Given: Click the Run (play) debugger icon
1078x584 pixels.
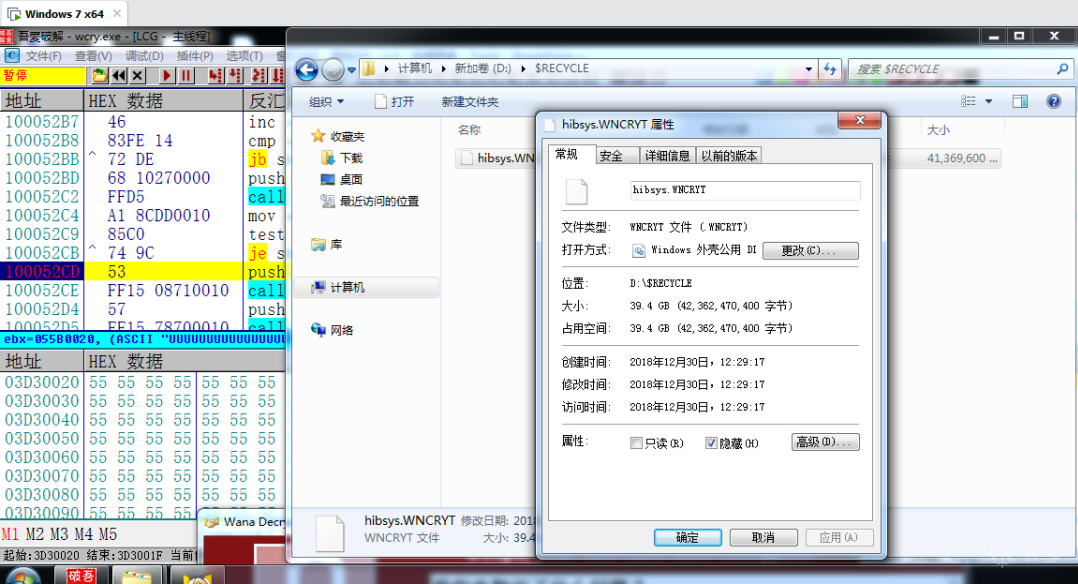Looking at the screenshot, I should [x=166, y=76].
